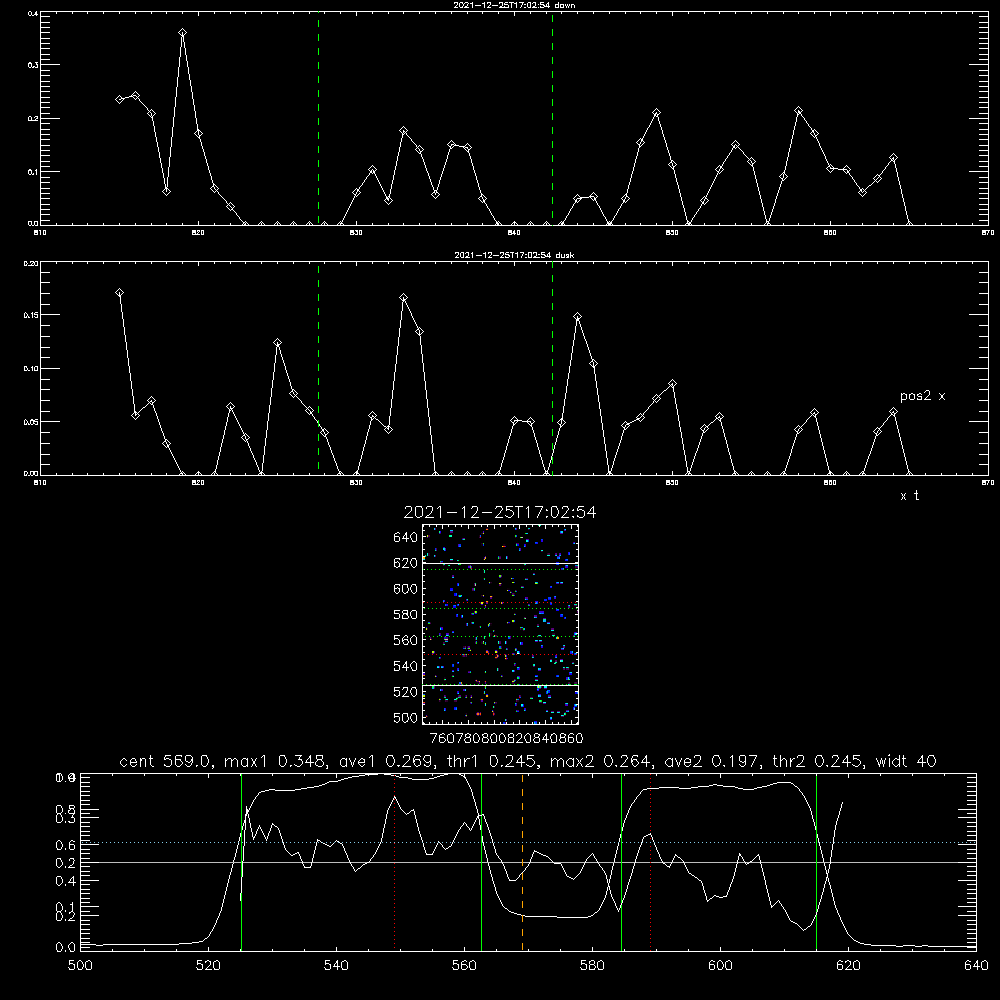Click the 'widt 40' value

click(x=906, y=761)
